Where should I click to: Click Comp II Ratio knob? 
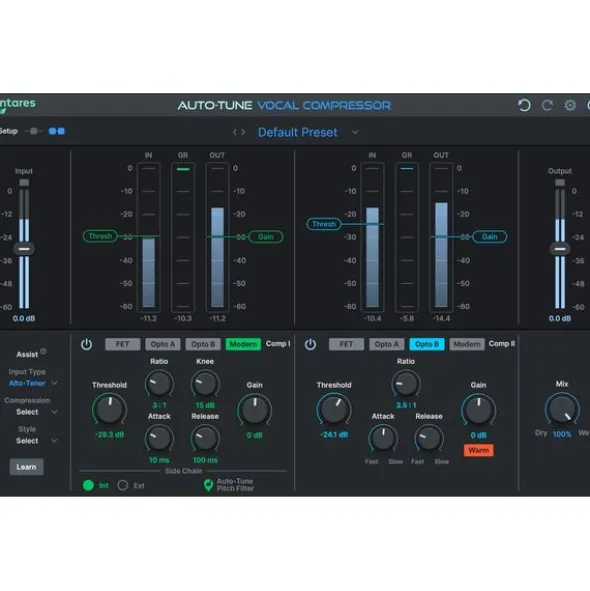[406, 384]
